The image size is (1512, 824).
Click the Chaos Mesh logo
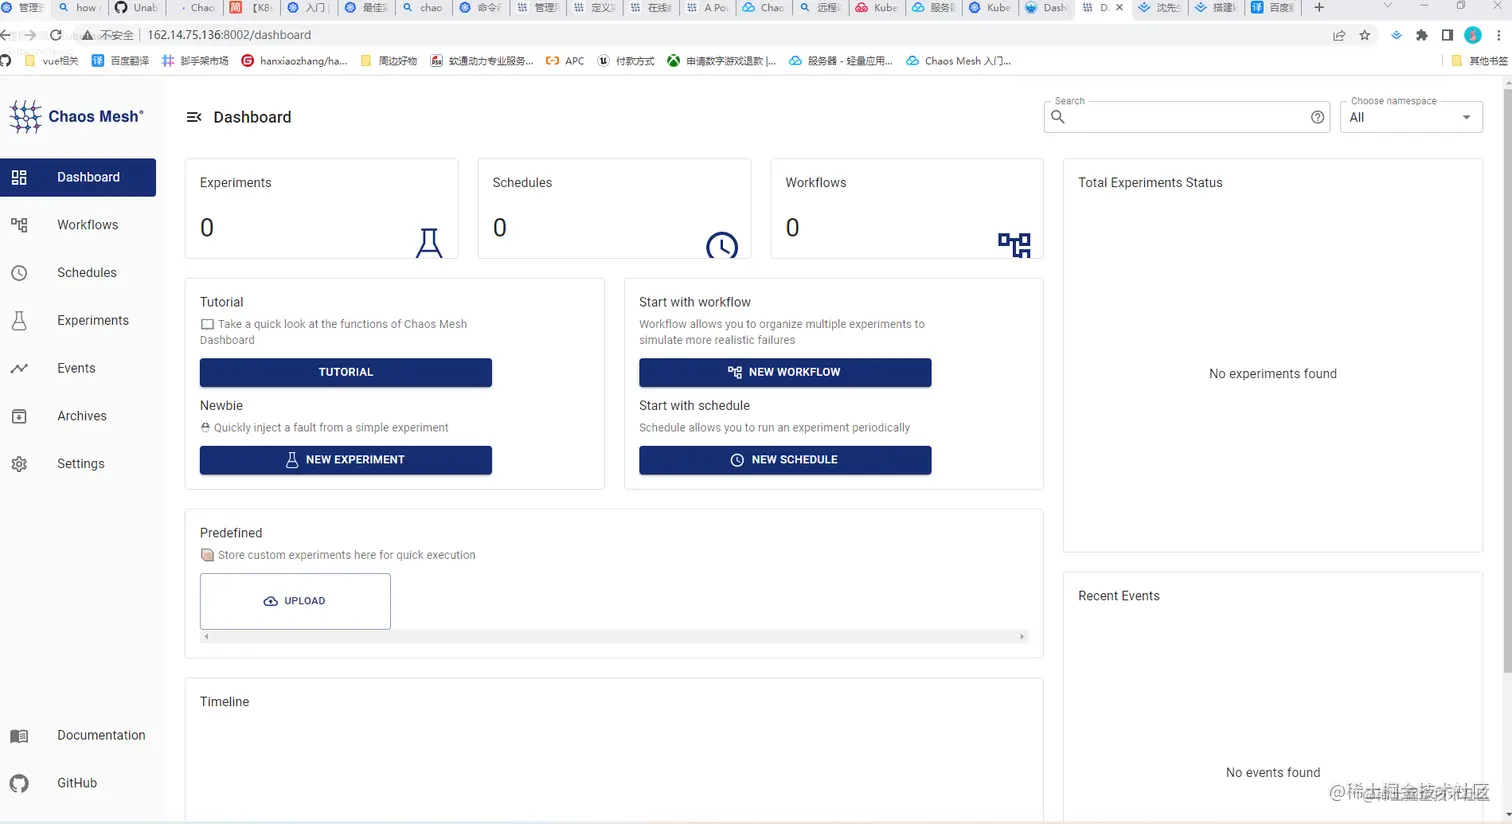(76, 117)
